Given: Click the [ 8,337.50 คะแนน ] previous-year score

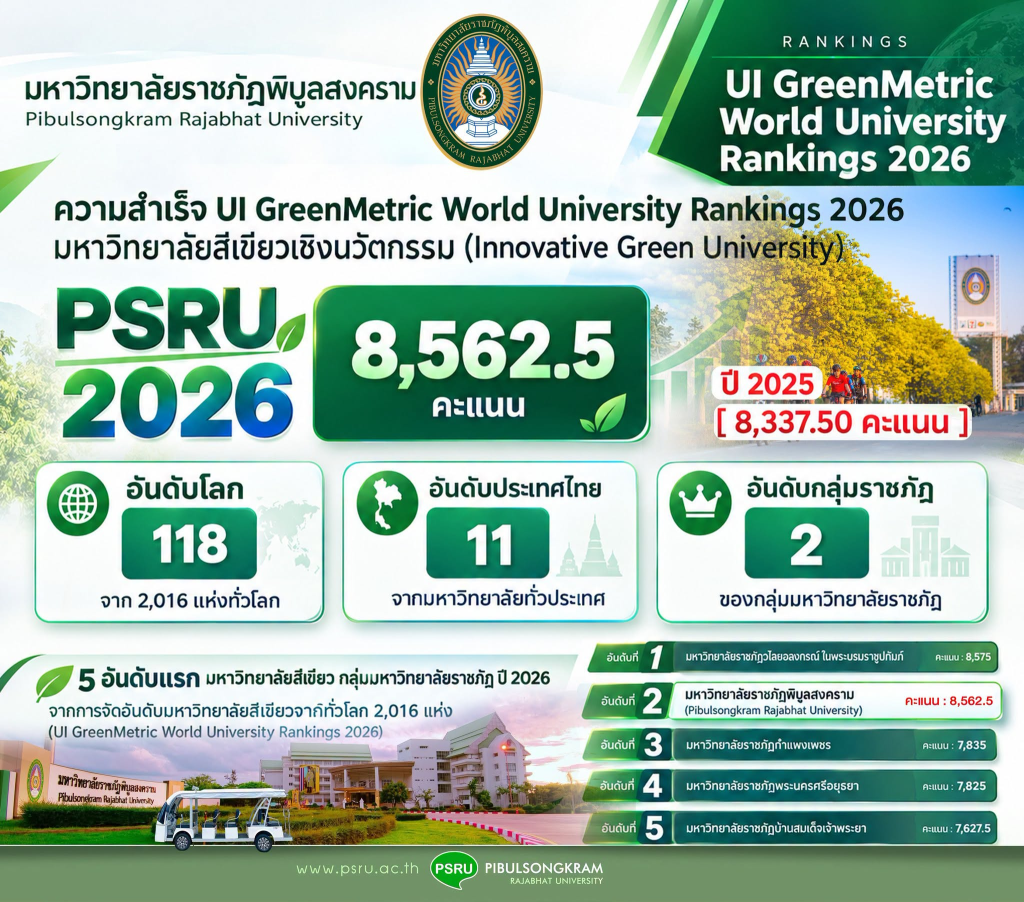Looking at the screenshot, I should 842,423.
